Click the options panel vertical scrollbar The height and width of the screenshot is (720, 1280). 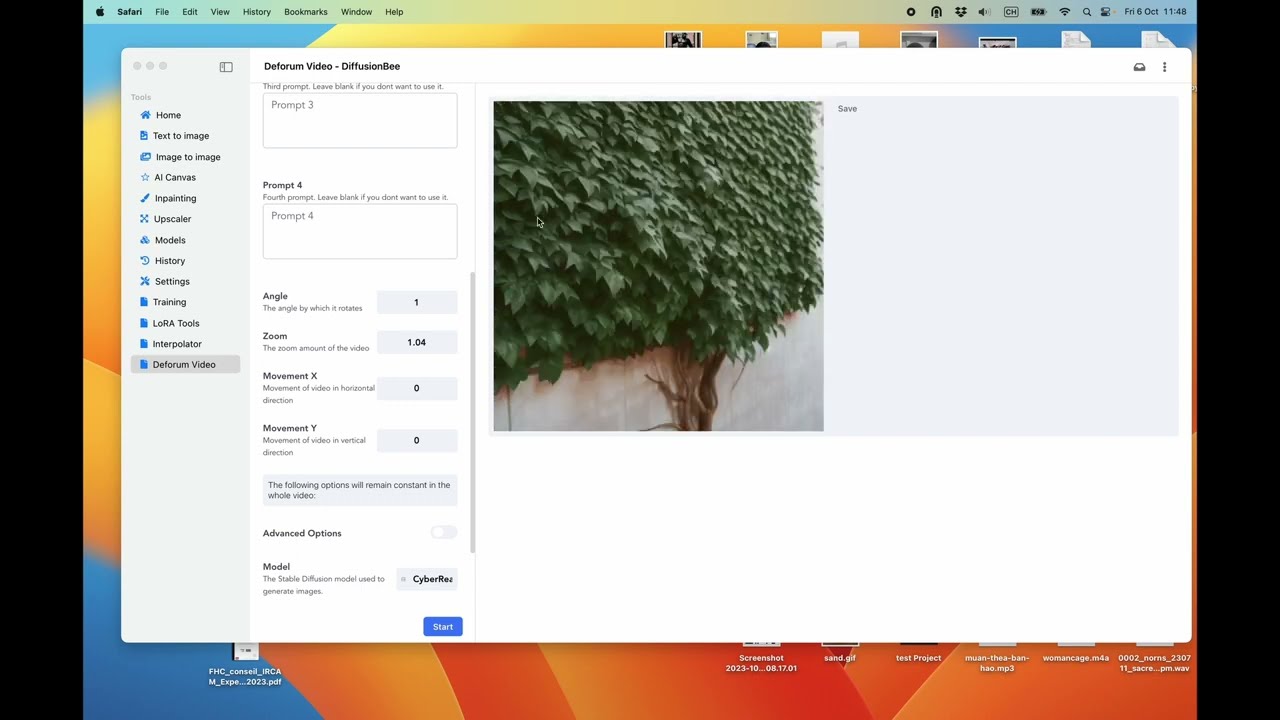(x=472, y=412)
